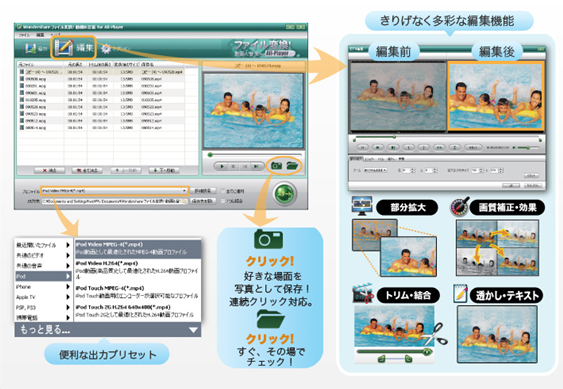Select the last file row in list
This screenshot has height=389, width=563.
pos(102,128)
